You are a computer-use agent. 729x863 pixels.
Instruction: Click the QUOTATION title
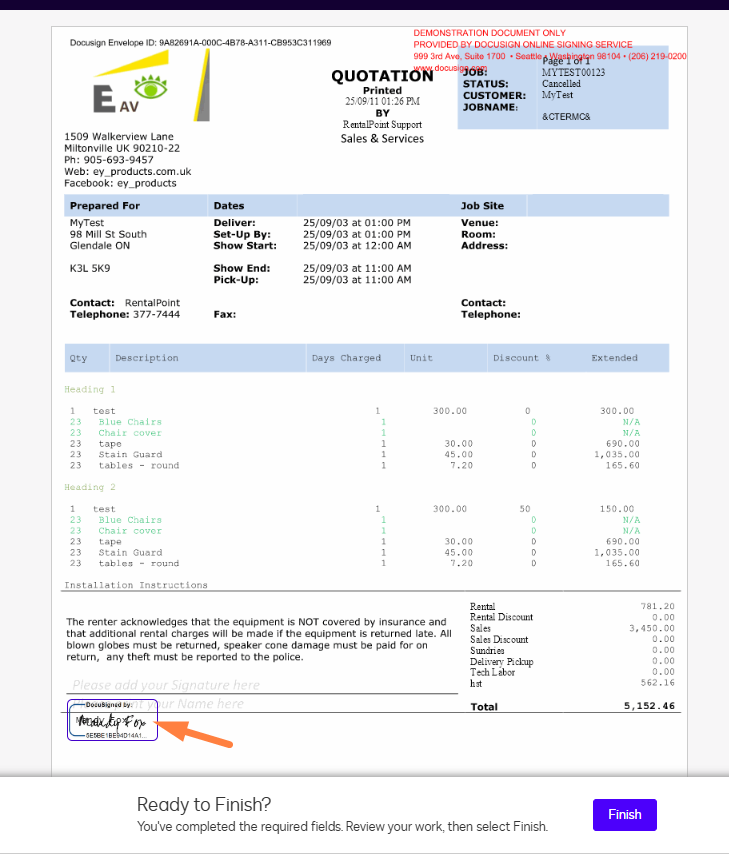tap(382, 76)
